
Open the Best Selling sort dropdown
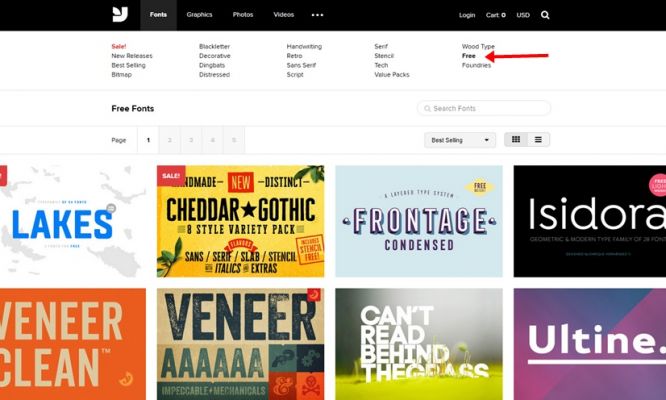coord(460,140)
